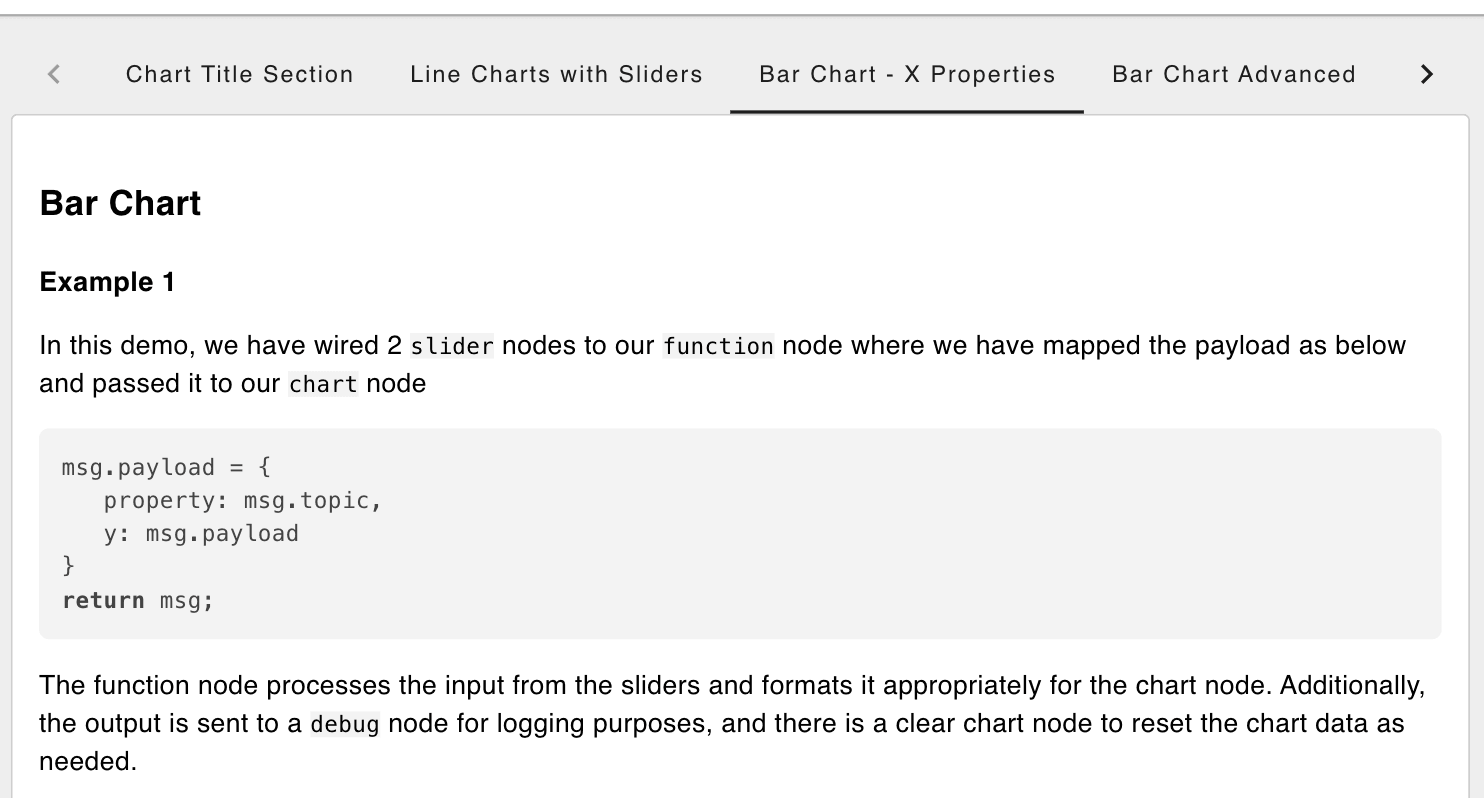Click the inline 'debug' code word
The width and height of the screenshot is (1484, 798).
pos(345,725)
